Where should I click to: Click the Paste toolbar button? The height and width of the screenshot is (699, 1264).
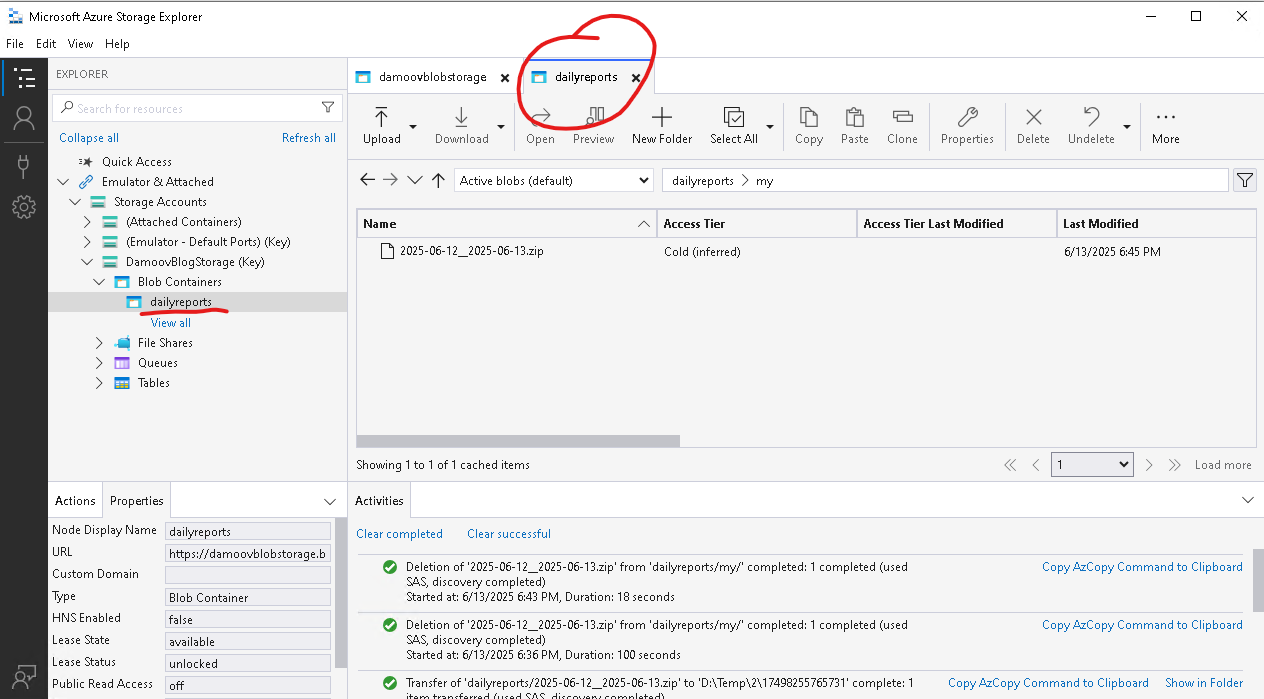pyautogui.click(x=855, y=126)
